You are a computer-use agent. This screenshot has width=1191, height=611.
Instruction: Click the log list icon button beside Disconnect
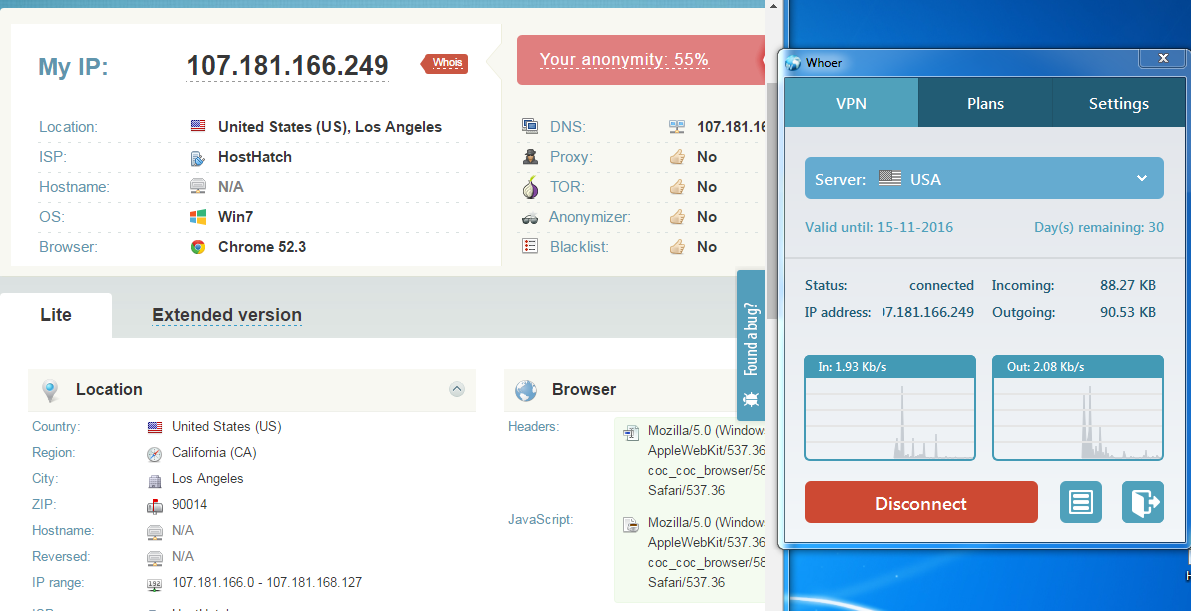pos(1080,502)
